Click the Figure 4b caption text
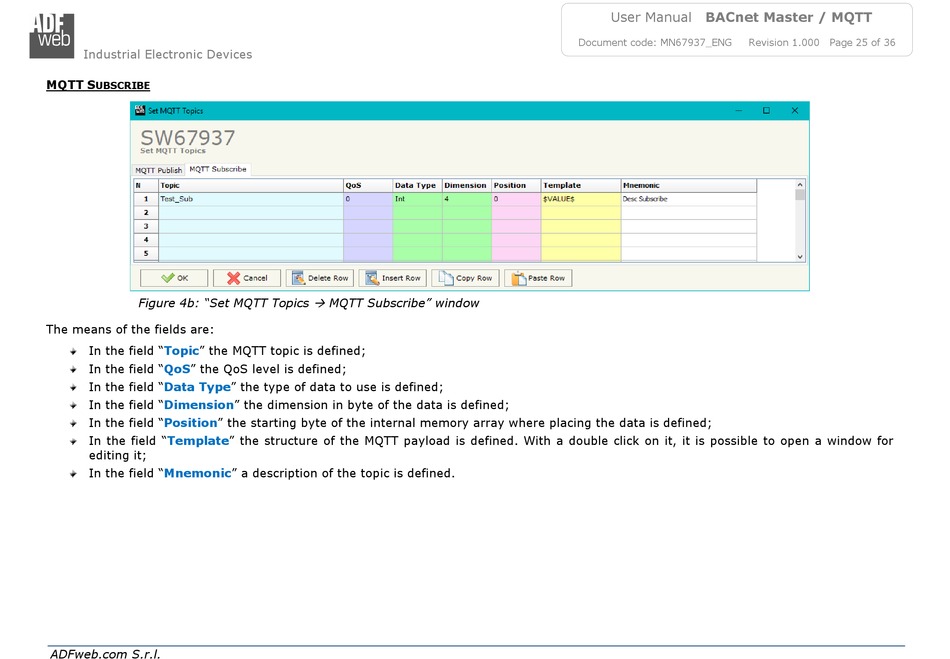This screenshot has width=950, height=659. 308,303
